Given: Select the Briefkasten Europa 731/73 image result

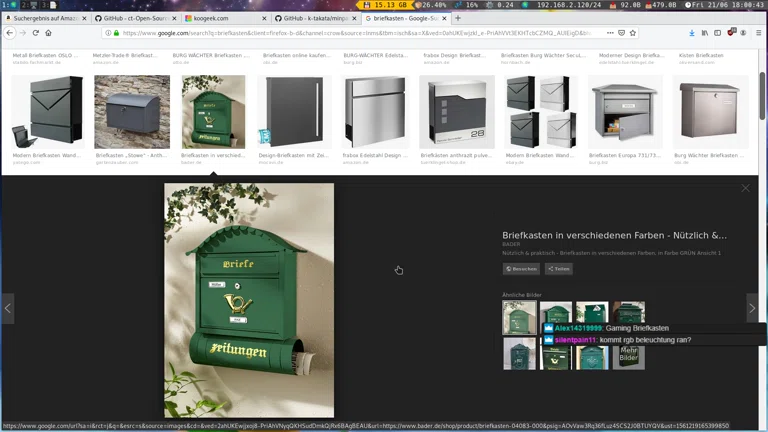Looking at the screenshot, I should click(626, 112).
